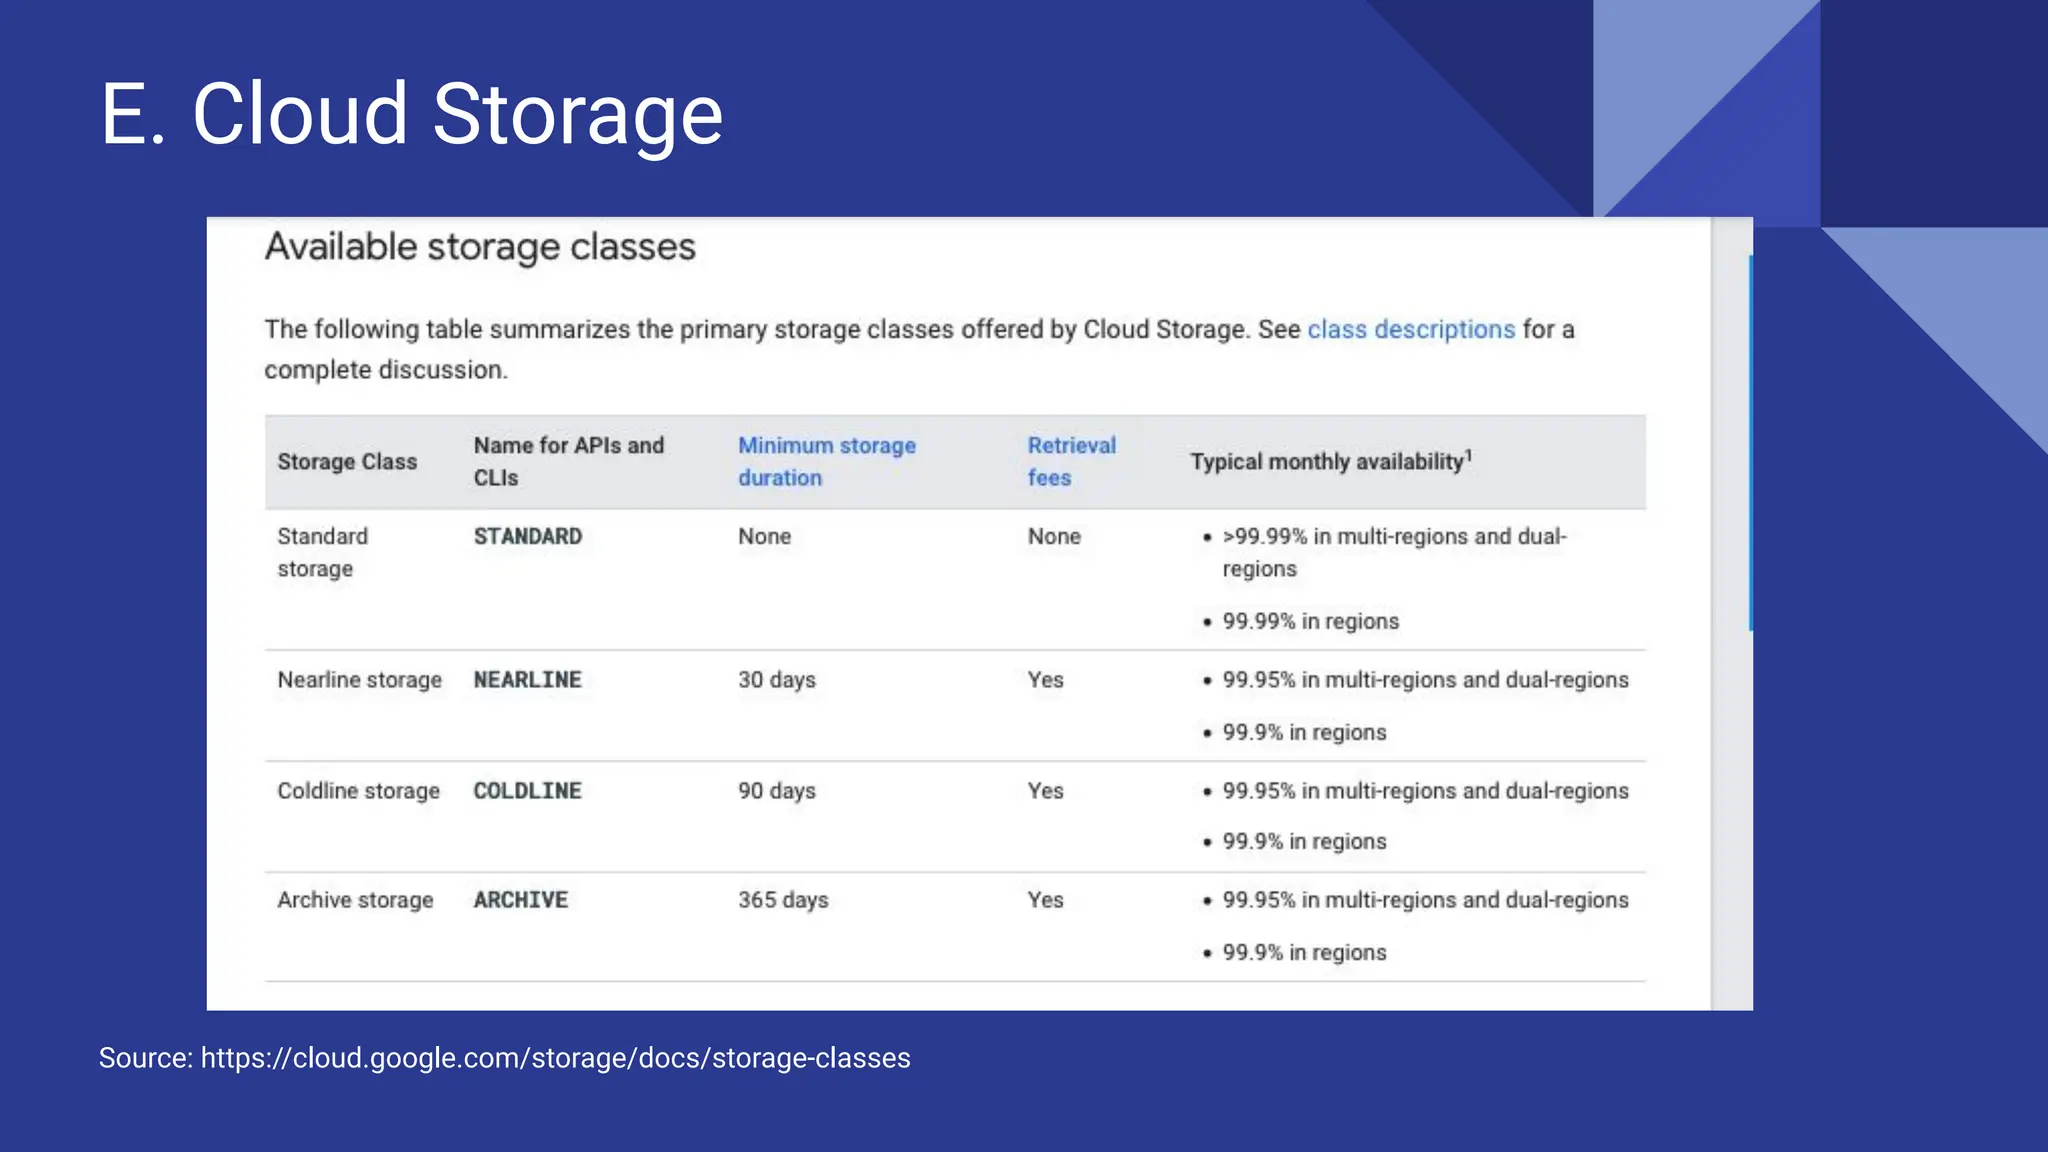Click Yes in the Nearline retrieval fees cell
The height and width of the screenshot is (1152, 2048).
point(1046,680)
